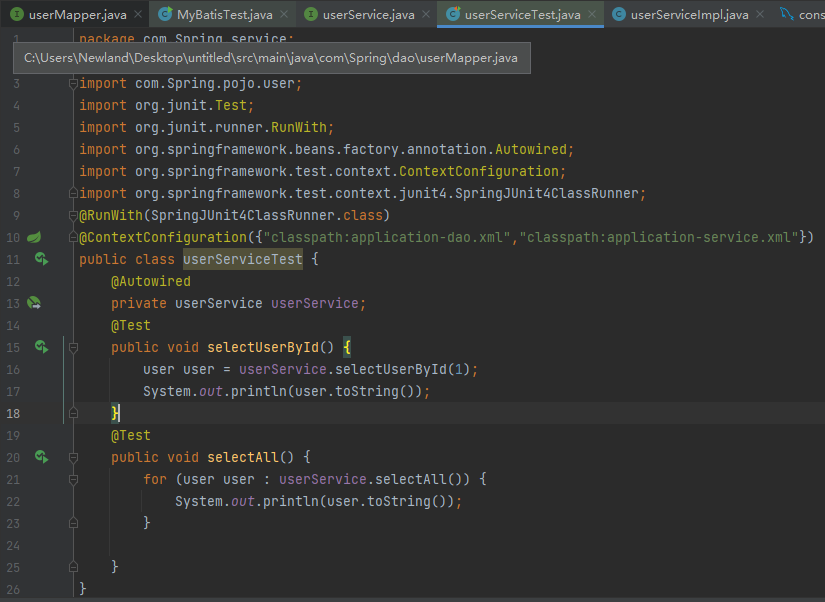Click the userService.selectUserById(1) call
825x602 pixels.
click(355, 369)
